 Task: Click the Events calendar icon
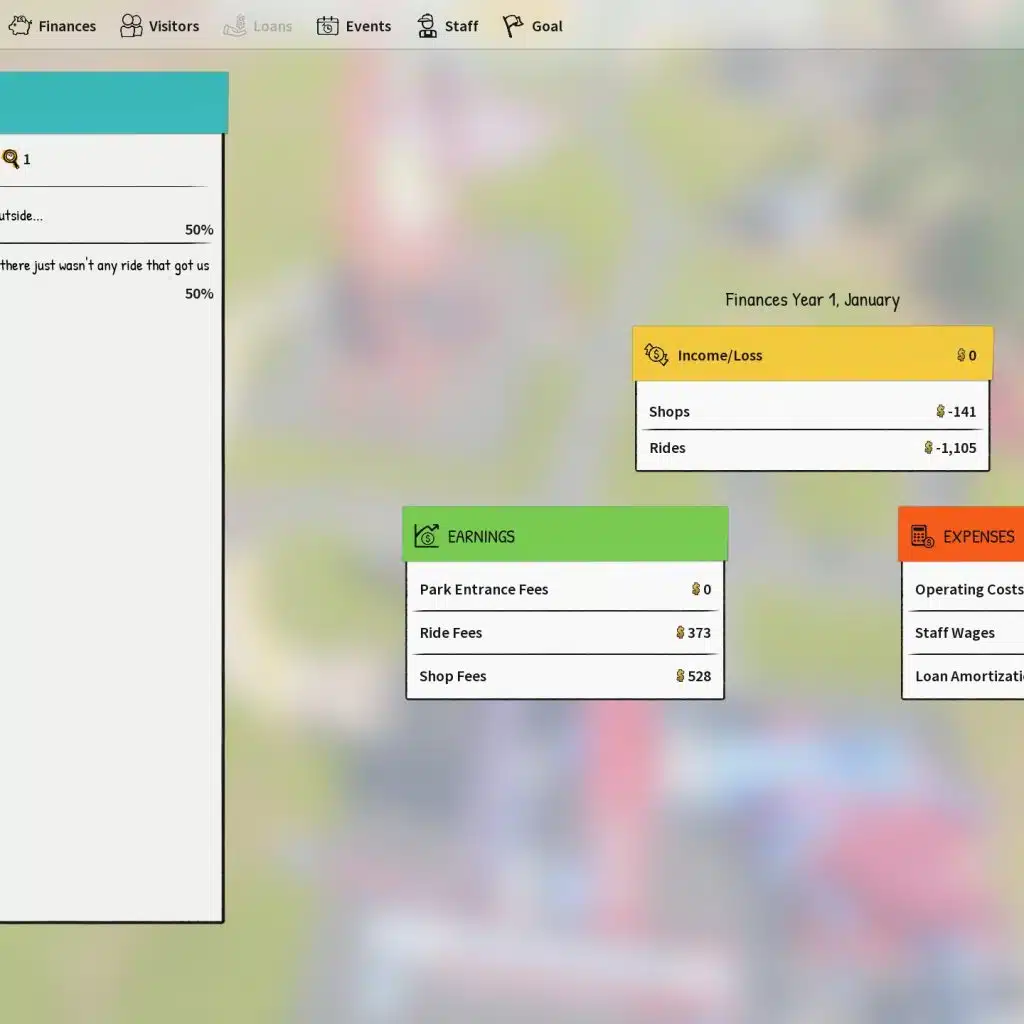click(328, 26)
